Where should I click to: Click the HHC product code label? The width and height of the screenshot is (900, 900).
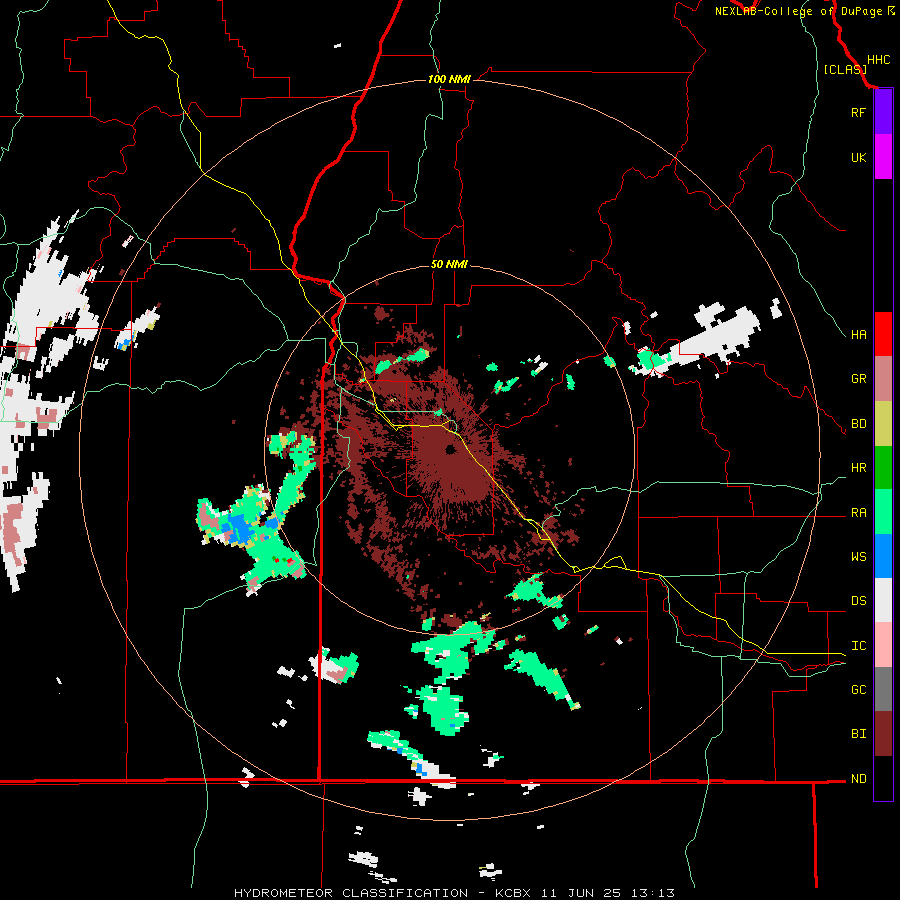(878, 60)
